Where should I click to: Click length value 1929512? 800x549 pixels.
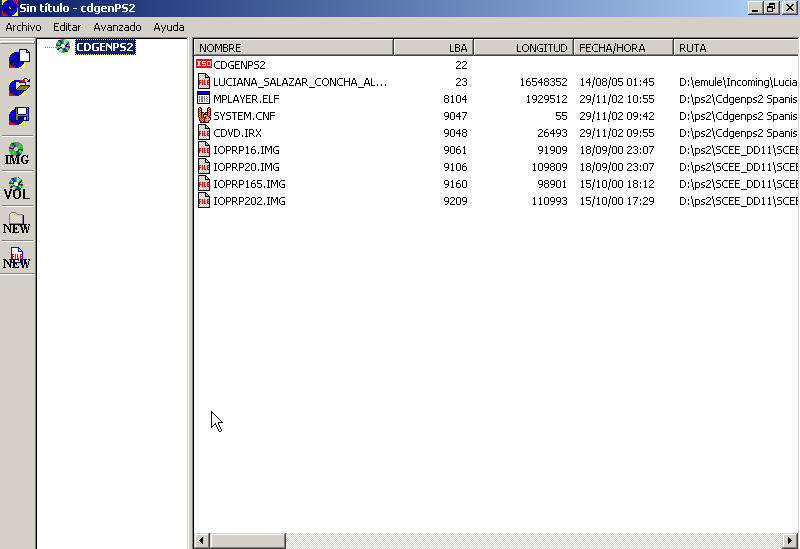click(546, 99)
